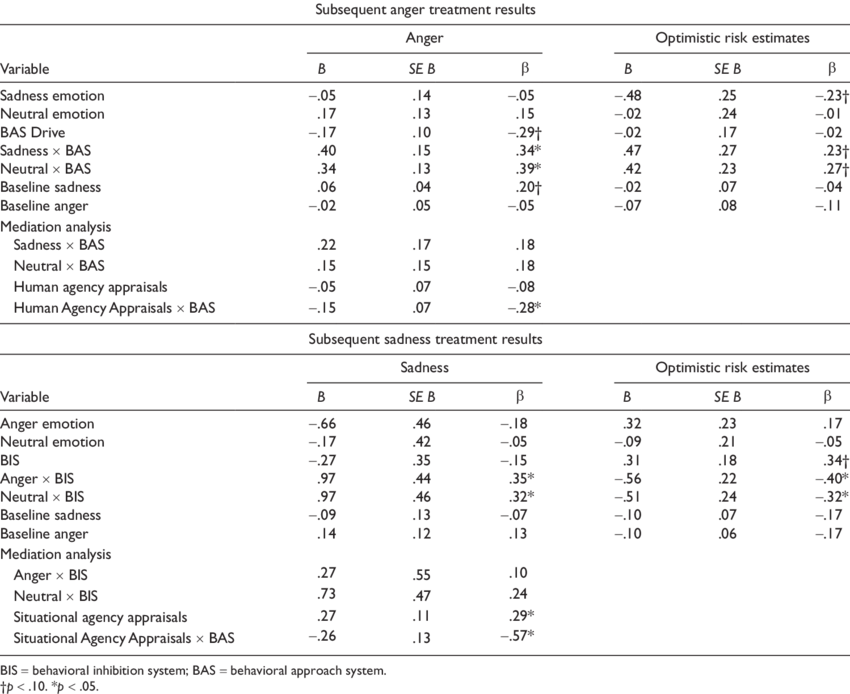Select 'Optimistic risk estimates' header in the sadness table

click(732, 368)
